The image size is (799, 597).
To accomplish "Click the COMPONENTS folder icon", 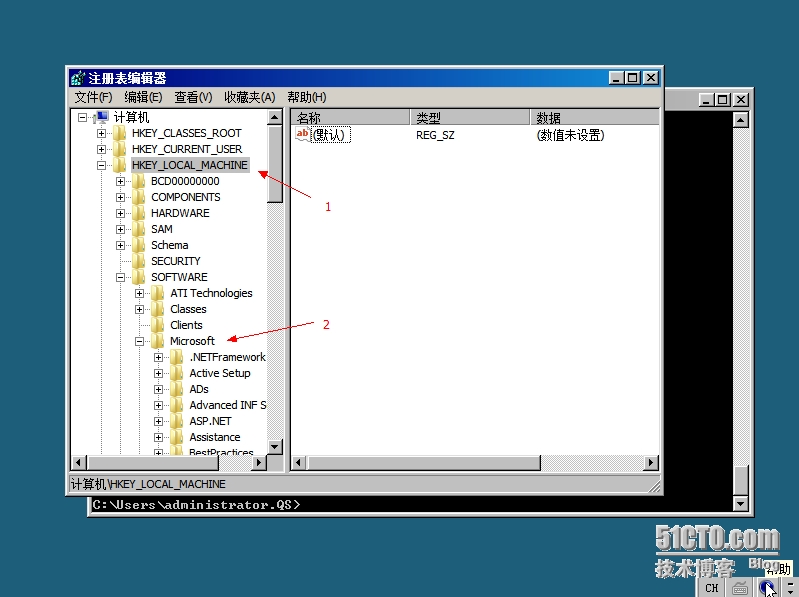I will [x=139, y=197].
